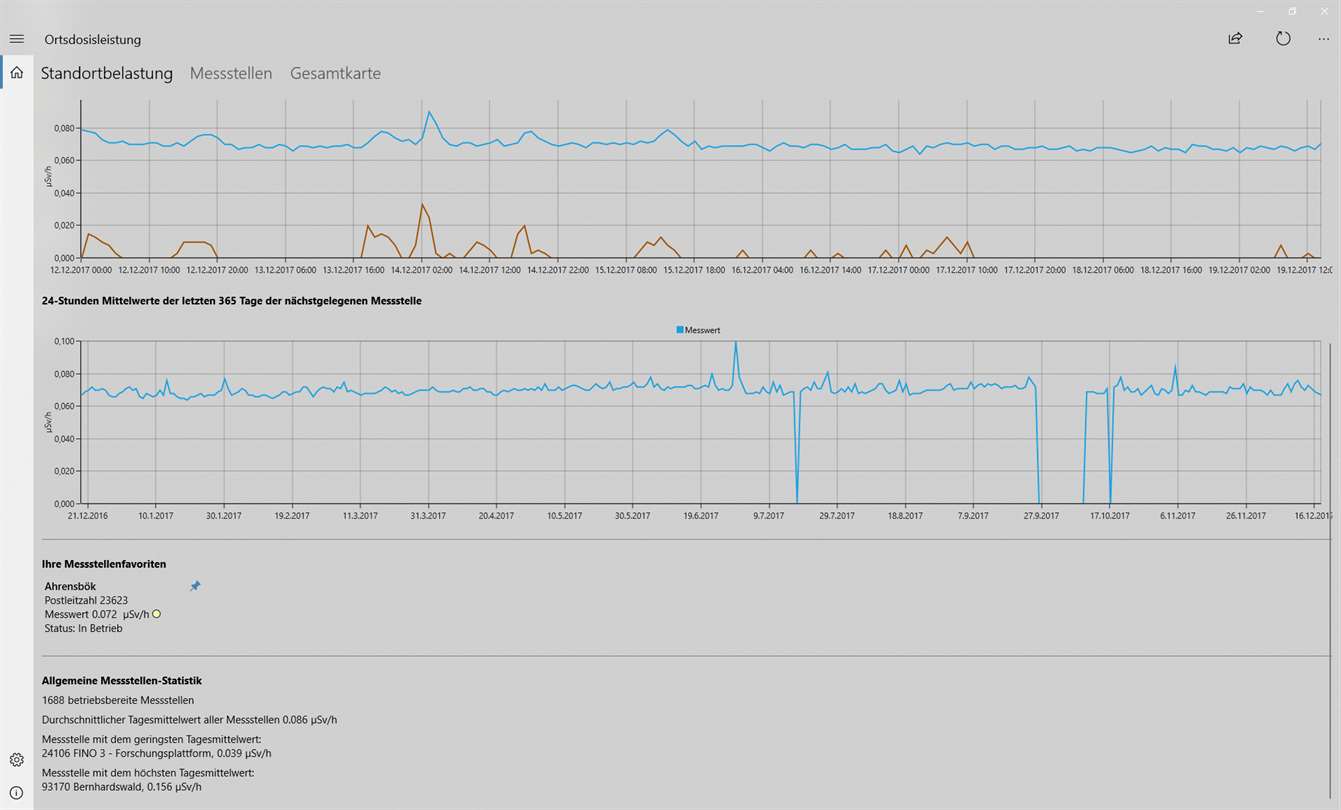Click the share icon in the top bar
The width and height of the screenshot is (1341, 810).
1235,39
